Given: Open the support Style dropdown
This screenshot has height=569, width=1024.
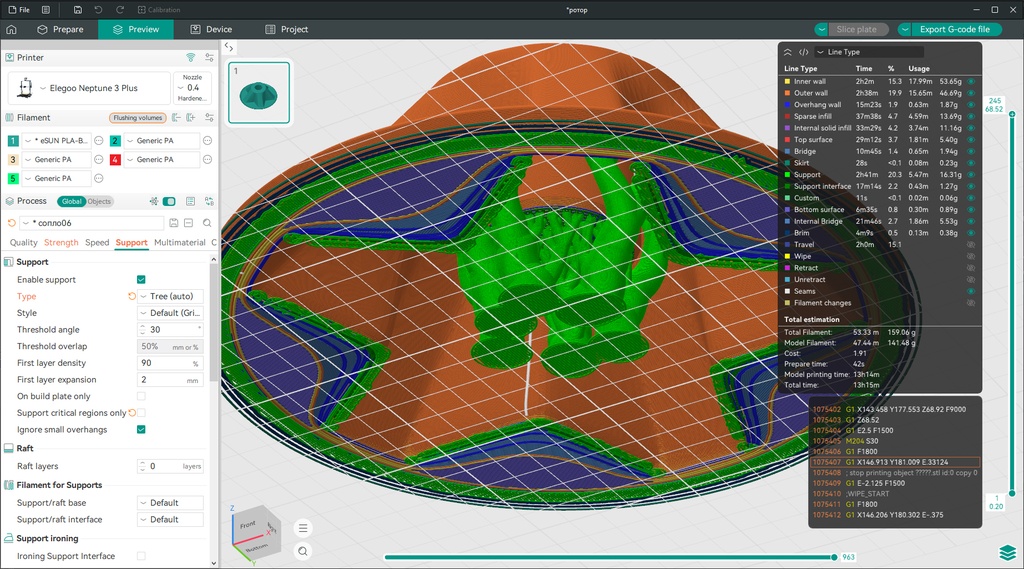Looking at the screenshot, I should (170, 313).
